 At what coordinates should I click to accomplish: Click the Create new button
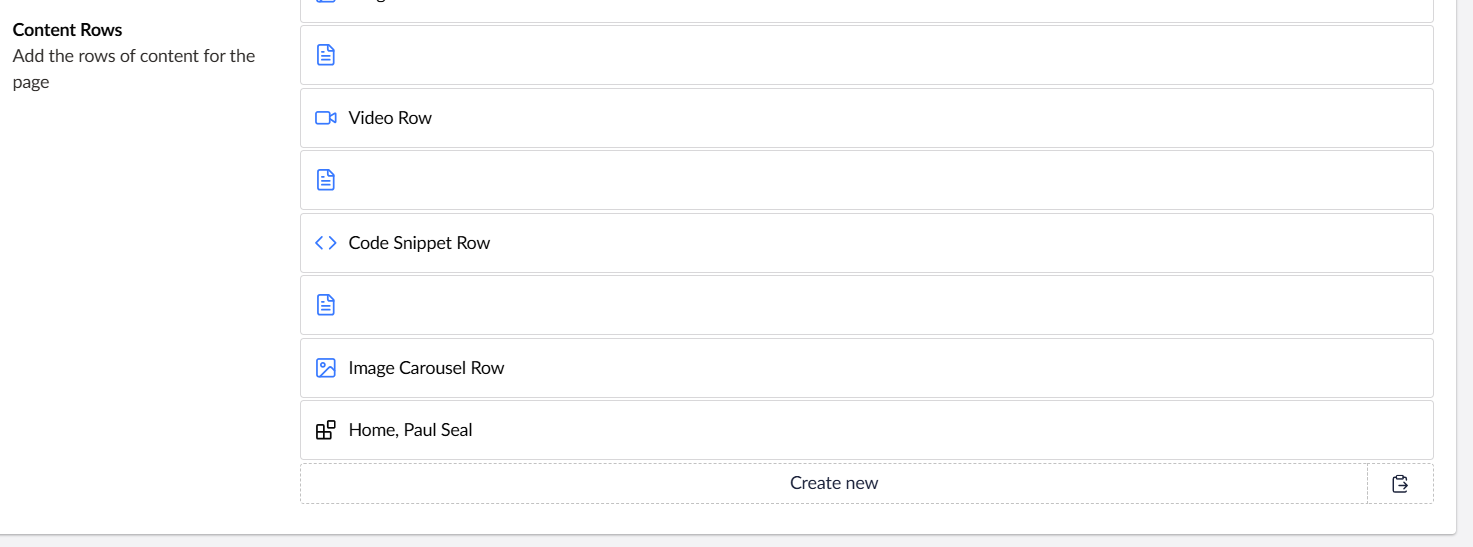click(x=834, y=483)
